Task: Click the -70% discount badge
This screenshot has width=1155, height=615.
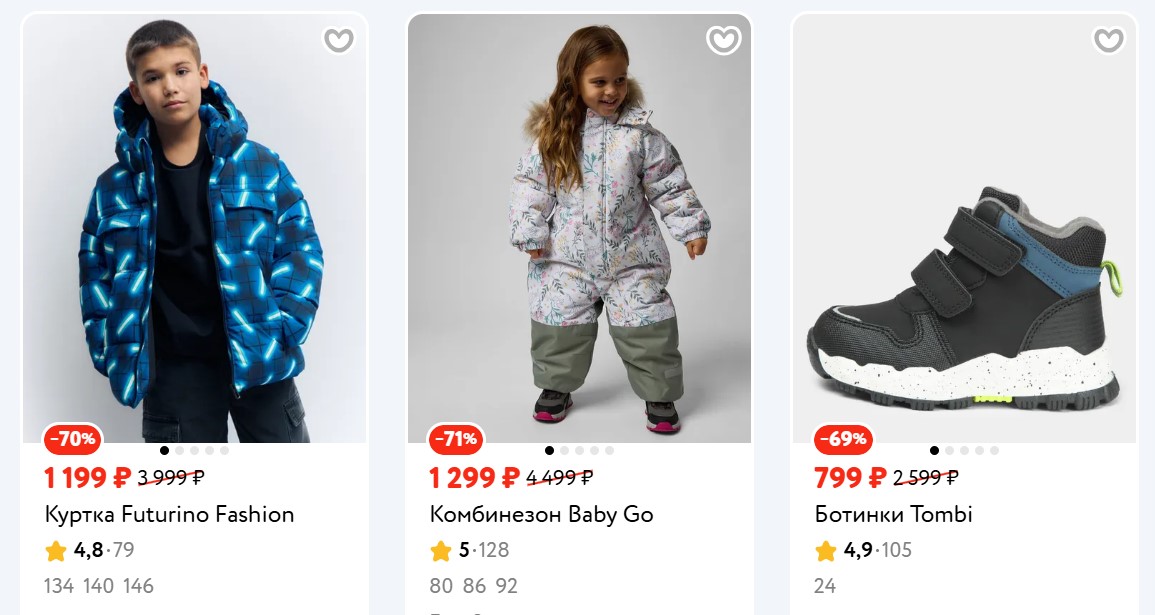Action: [73, 438]
